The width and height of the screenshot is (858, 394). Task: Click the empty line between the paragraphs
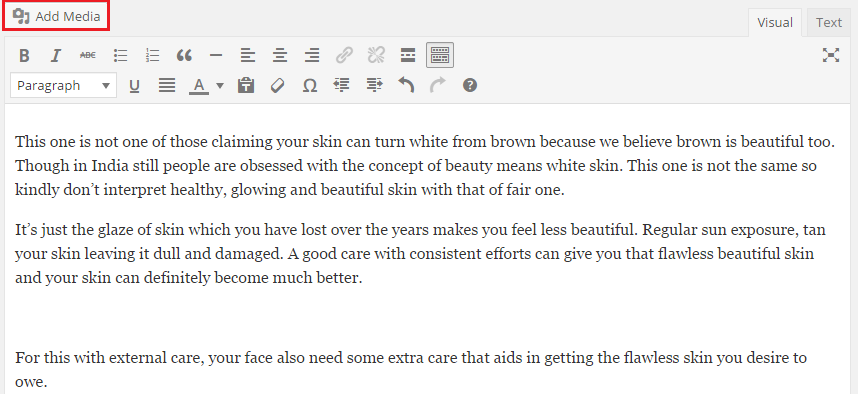[427, 317]
